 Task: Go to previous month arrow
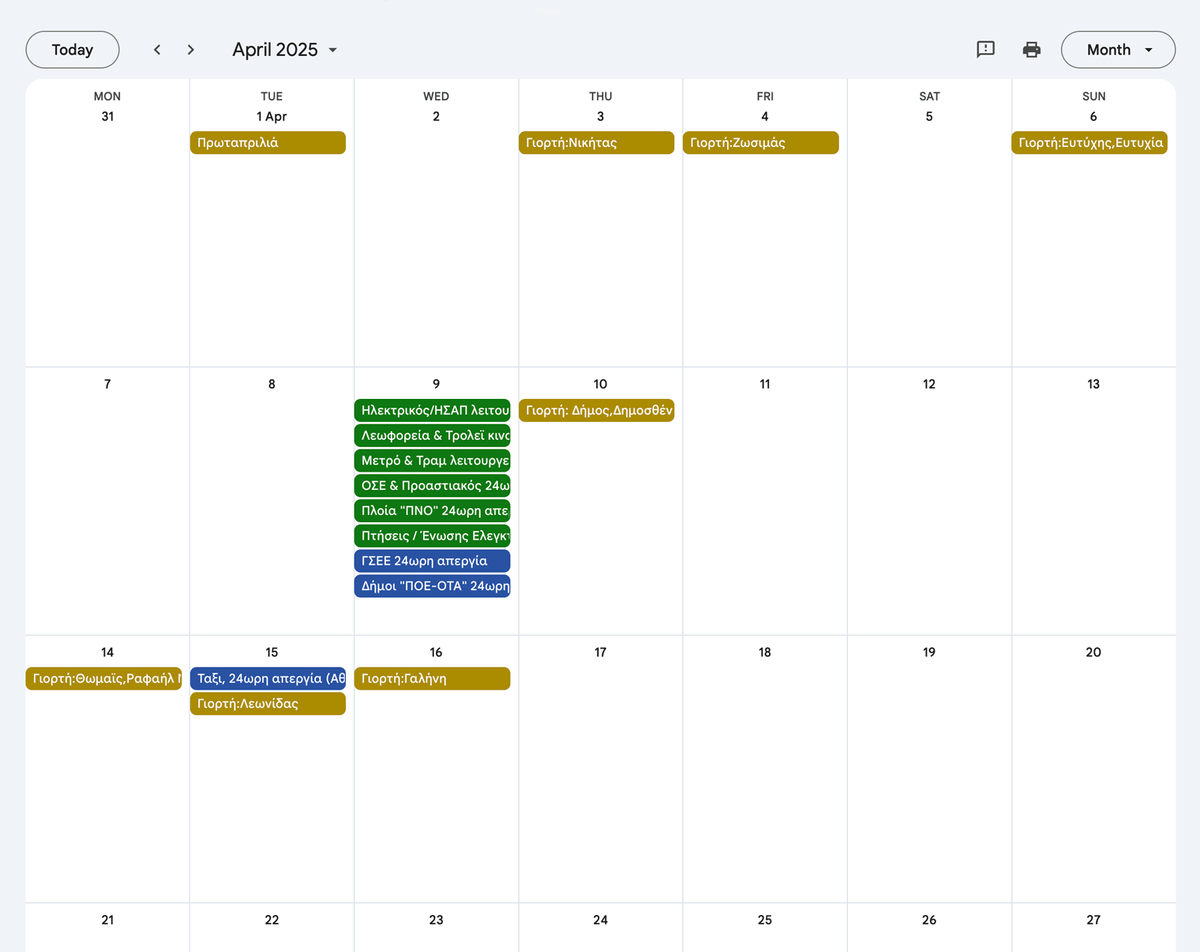(157, 50)
